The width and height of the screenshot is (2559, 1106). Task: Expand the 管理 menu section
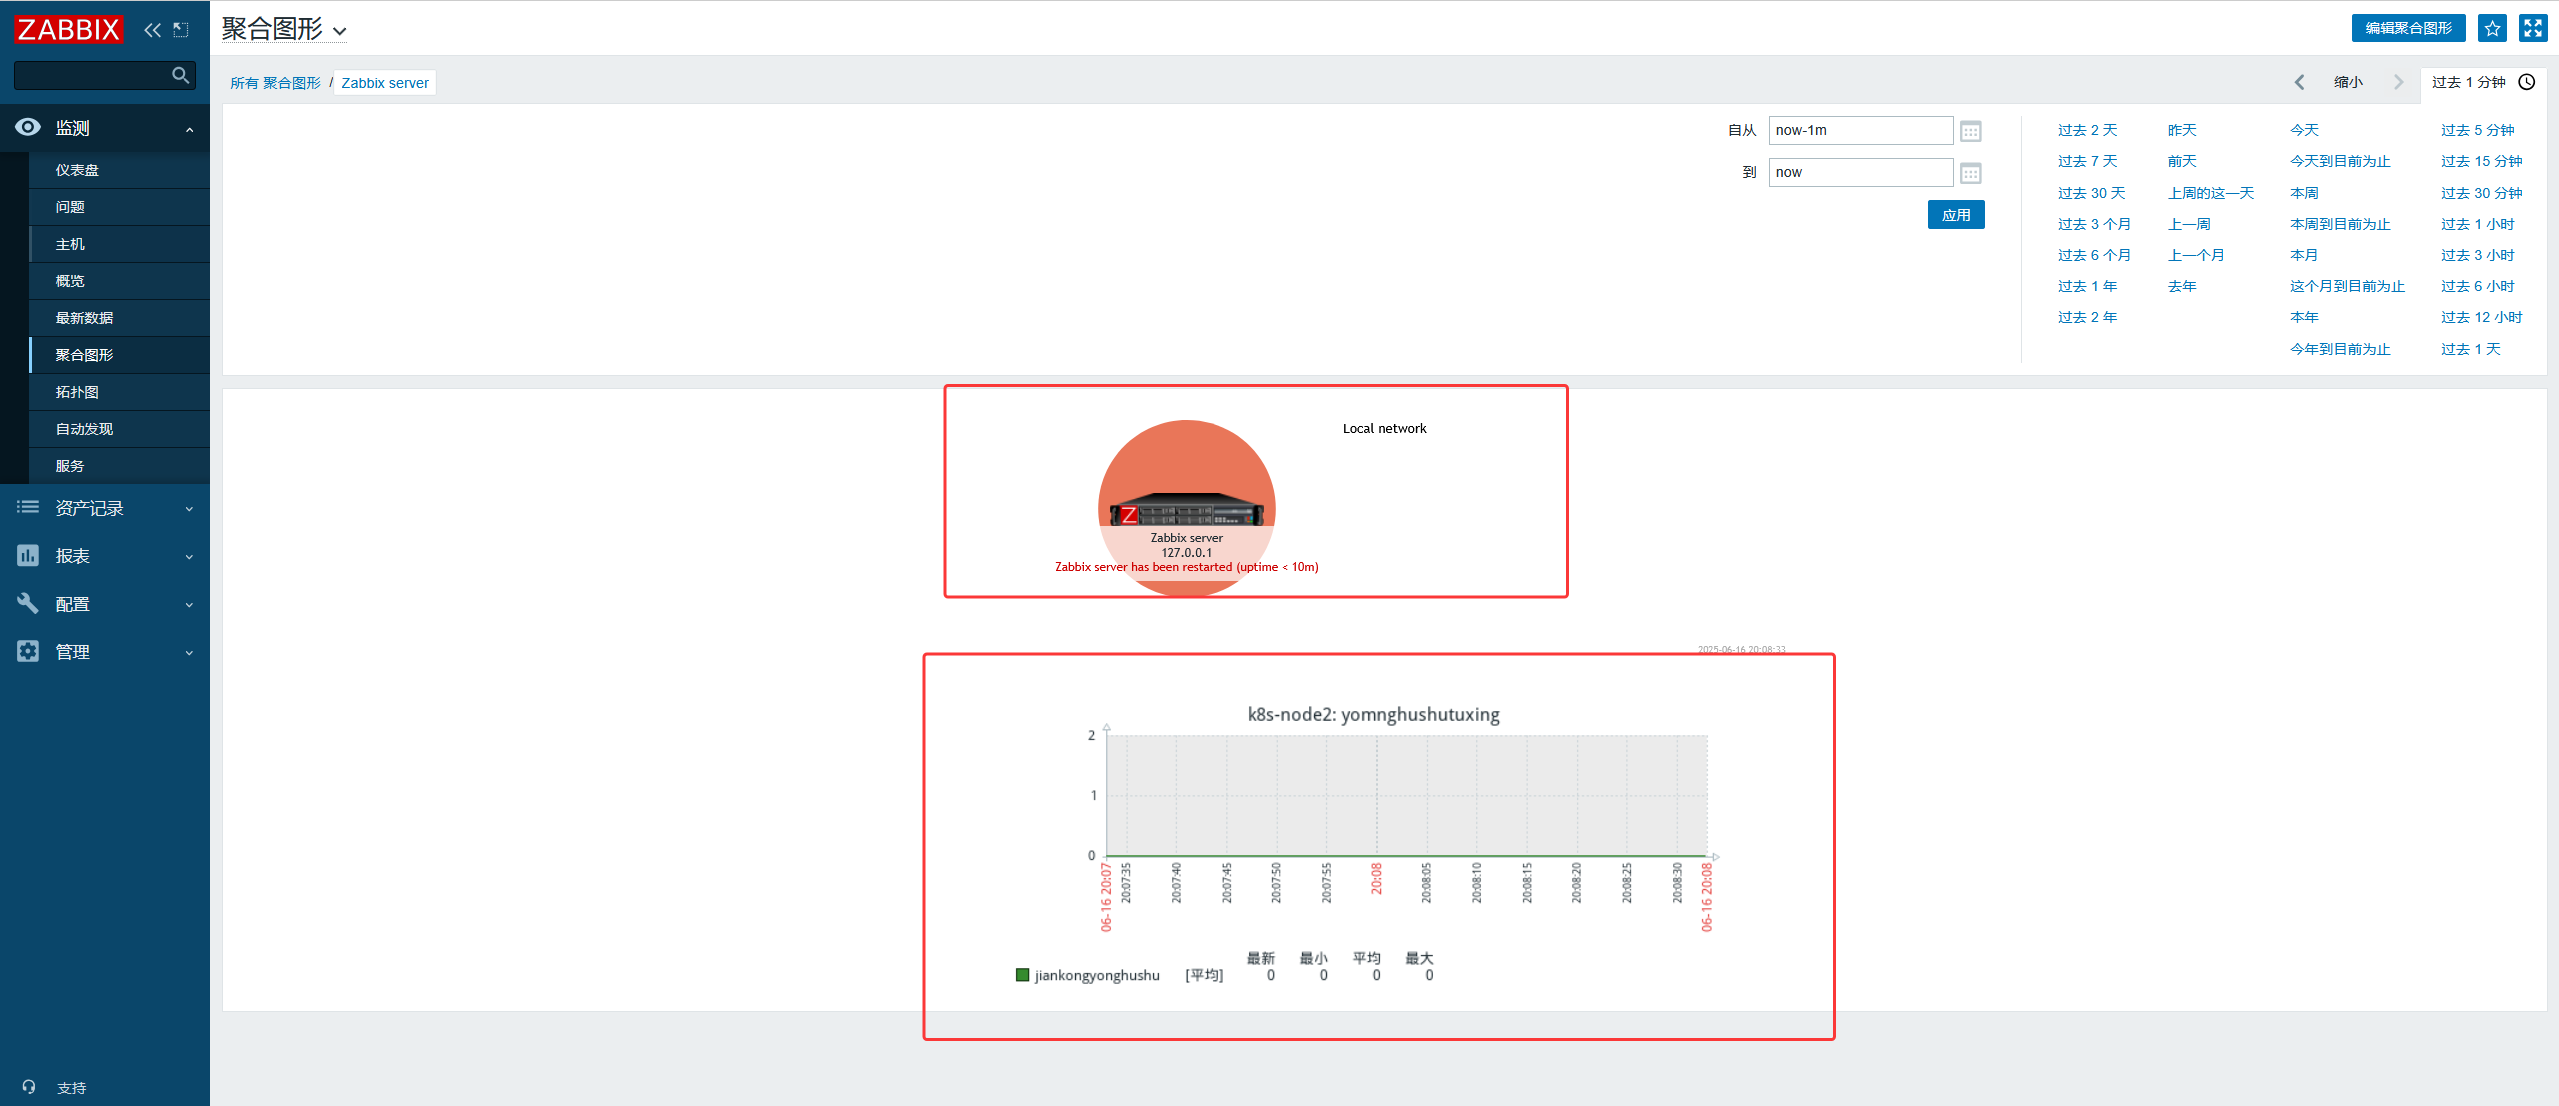[x=189, y=653]
